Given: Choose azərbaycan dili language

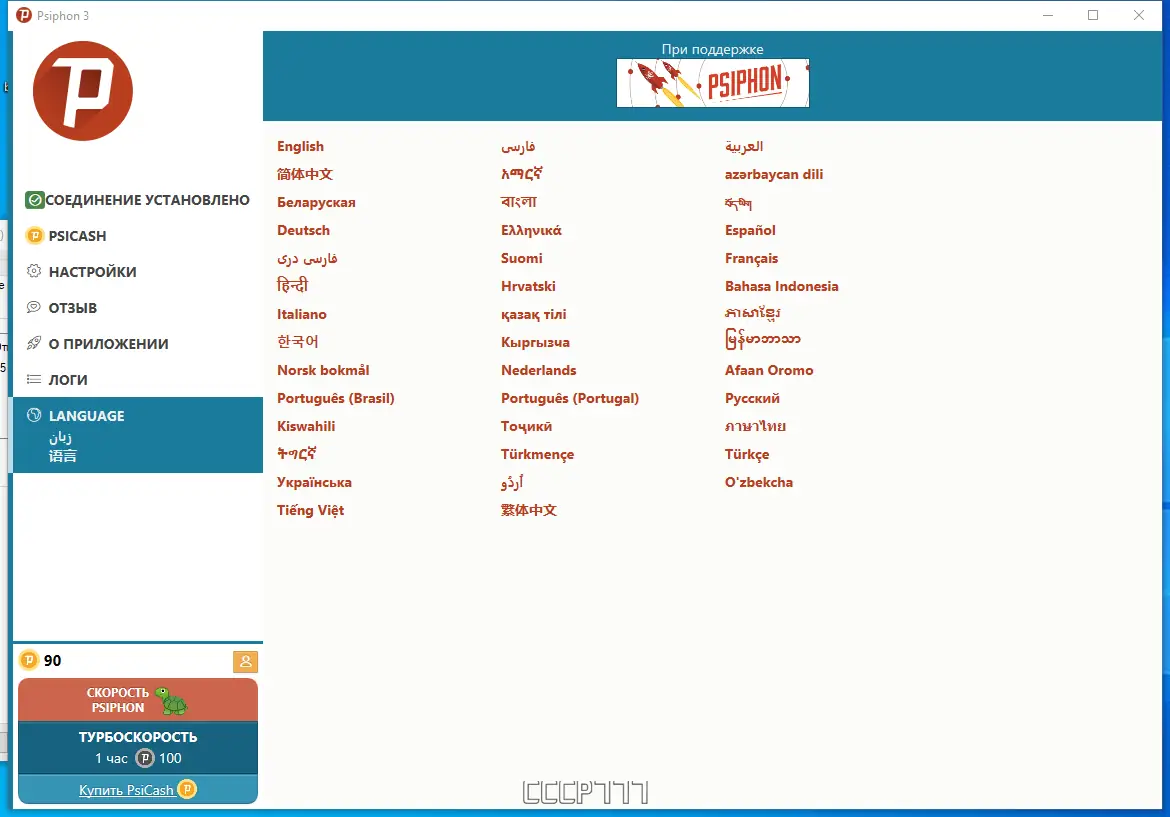Looking at the screenshot, I should click(x=774, y=174).
